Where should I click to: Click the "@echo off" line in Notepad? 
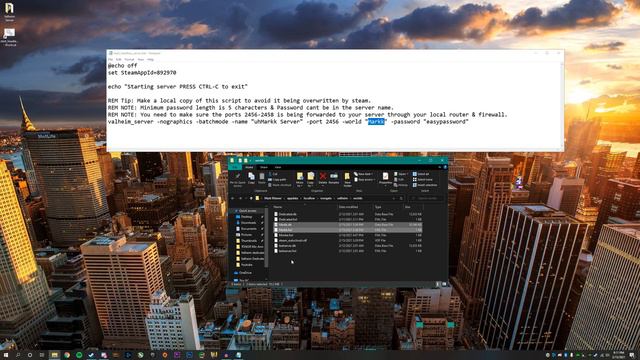coord(122,65)
